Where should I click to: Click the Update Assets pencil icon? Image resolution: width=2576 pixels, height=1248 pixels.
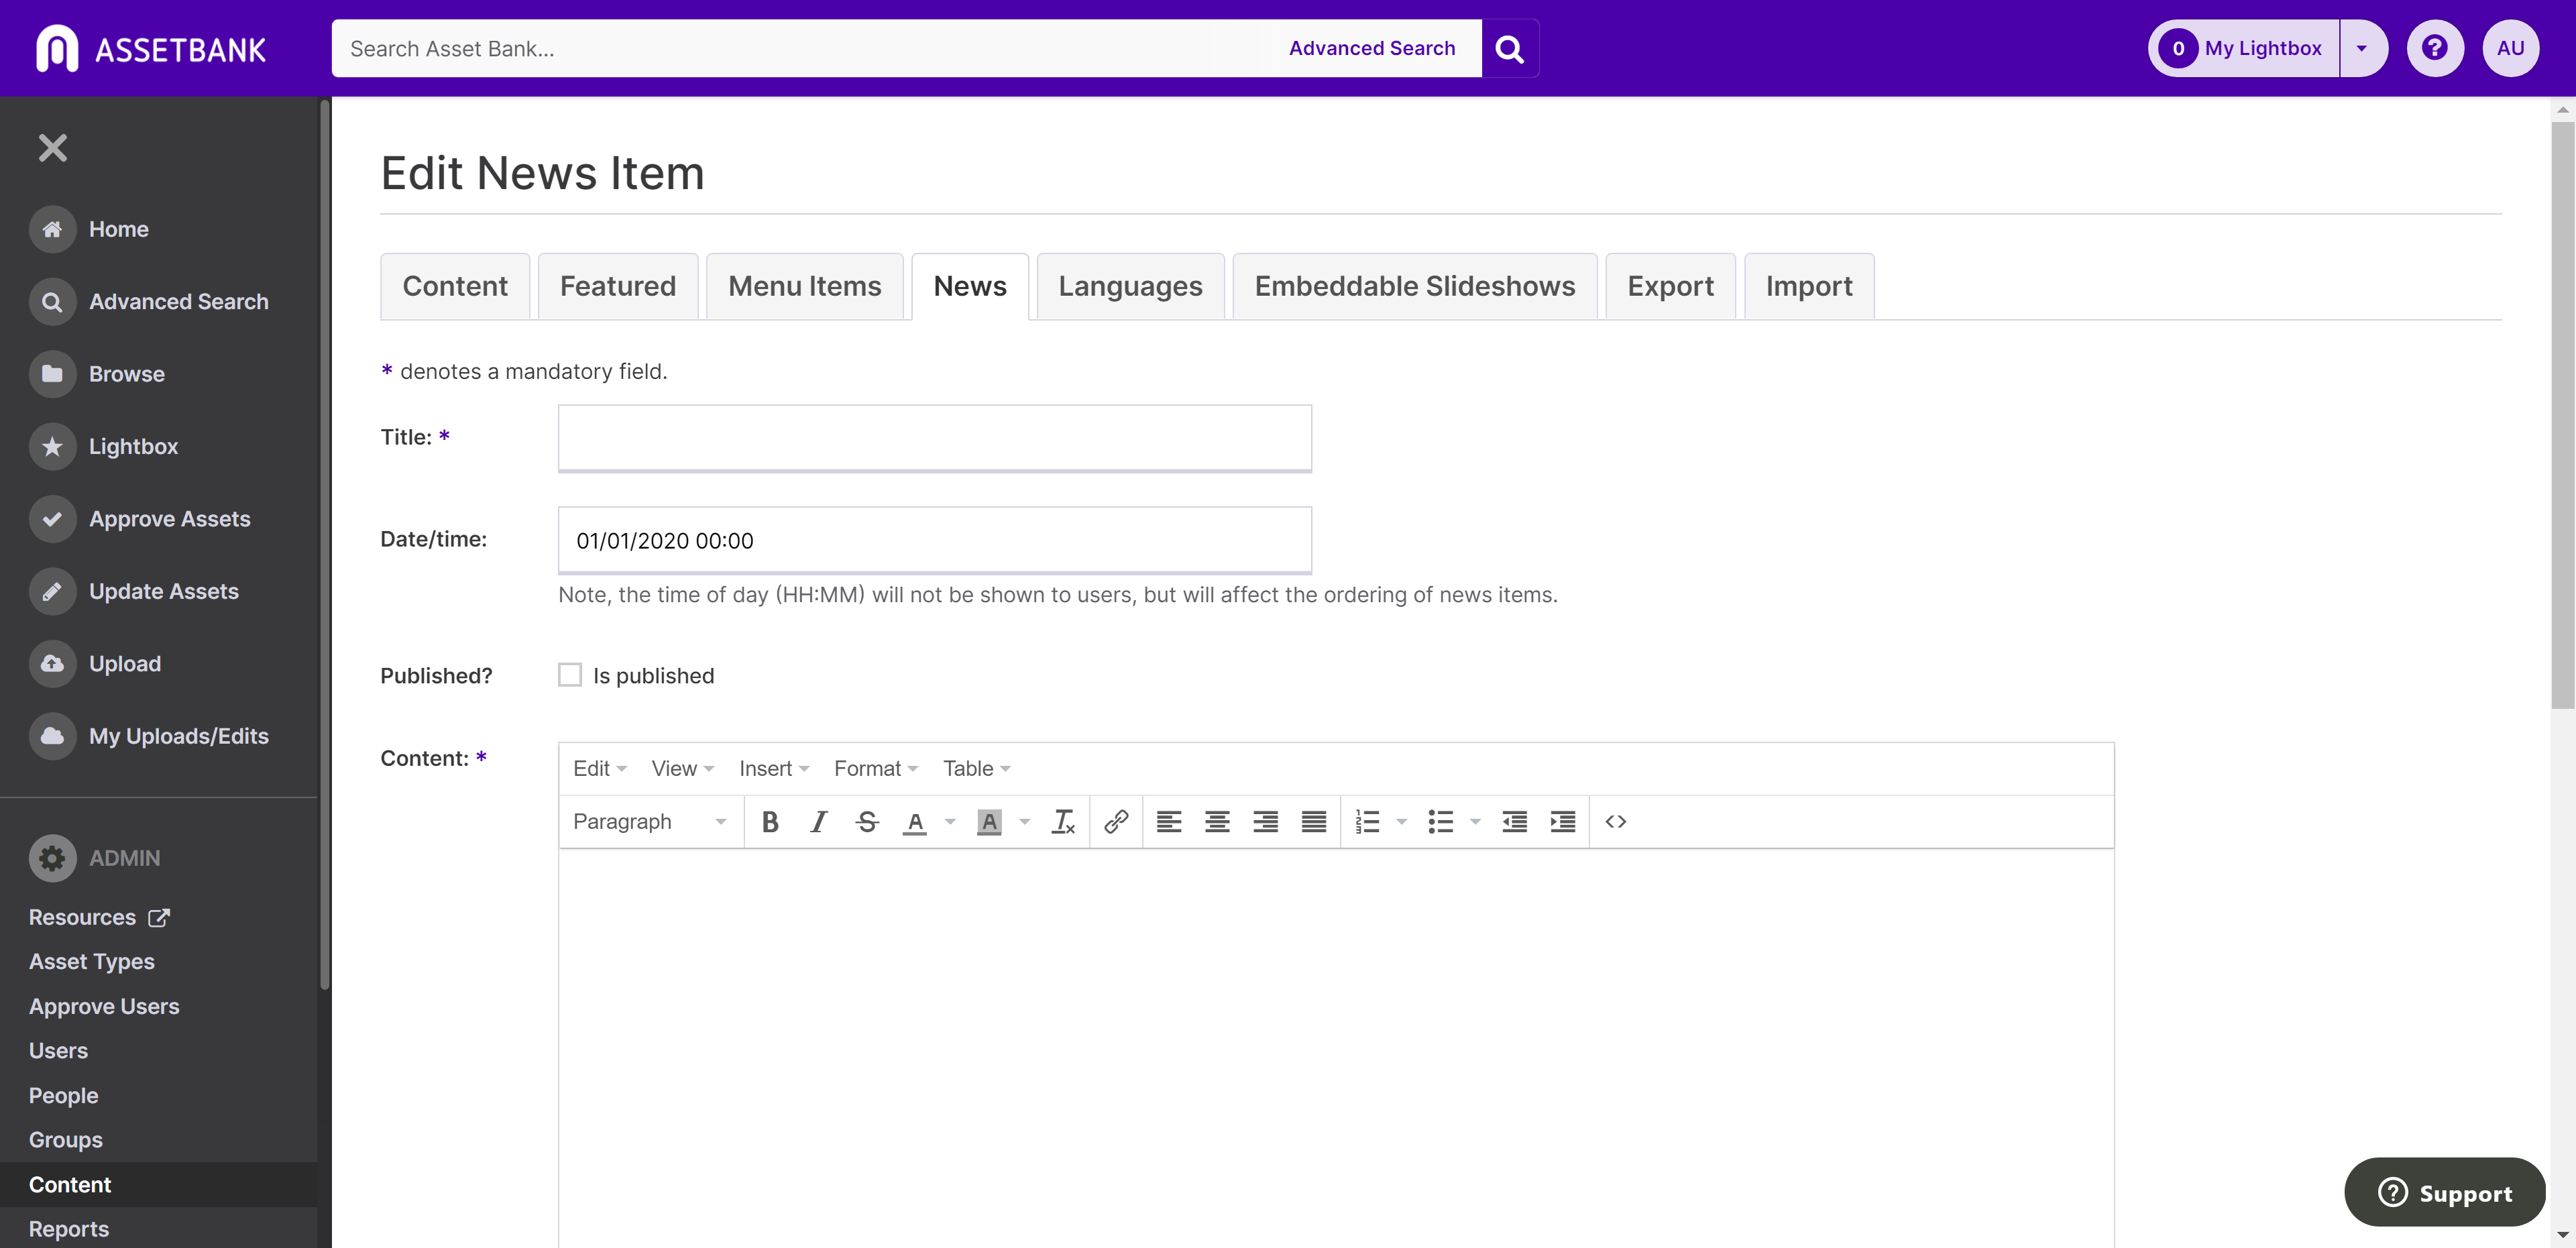point(53,592)
